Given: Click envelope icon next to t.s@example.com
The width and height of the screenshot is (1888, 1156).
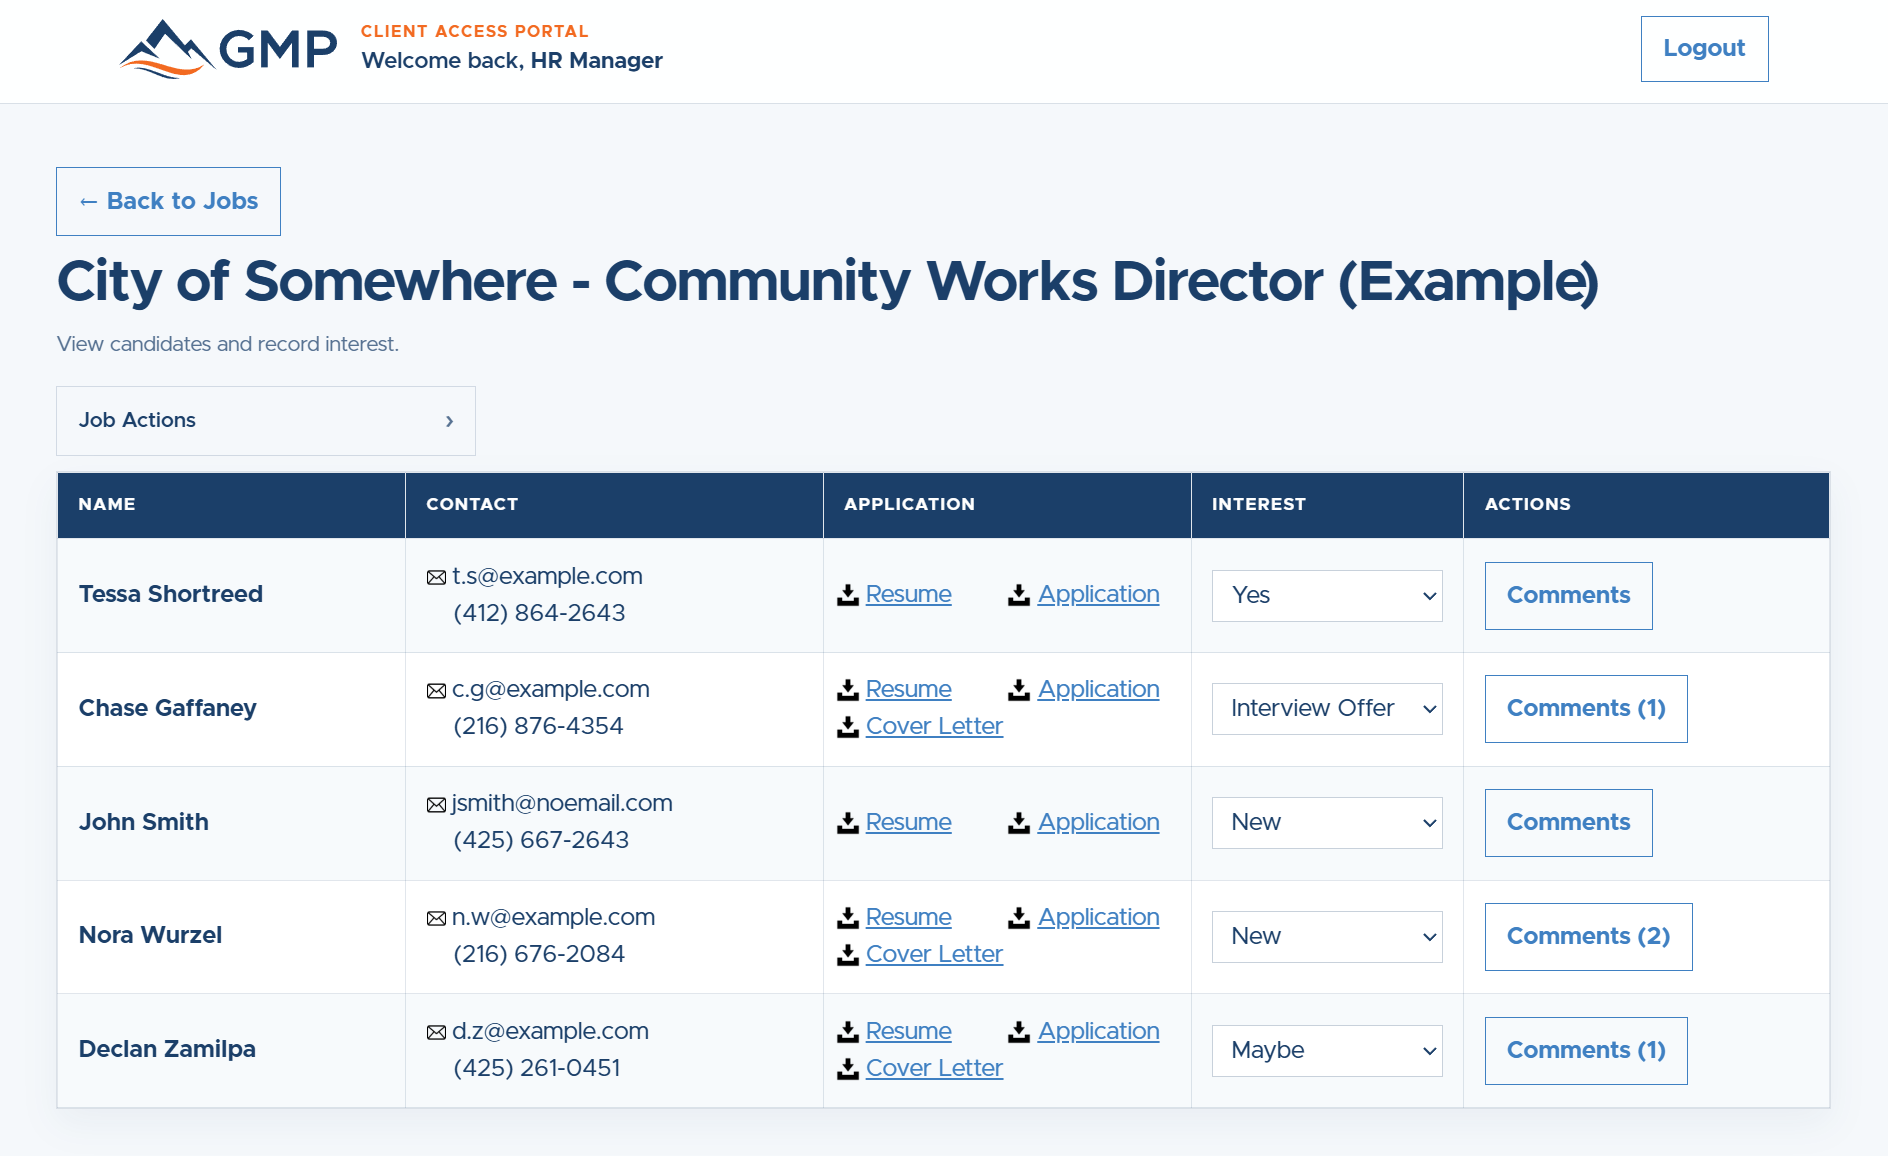Looking at the screenshot, I should tap(436, 577).
